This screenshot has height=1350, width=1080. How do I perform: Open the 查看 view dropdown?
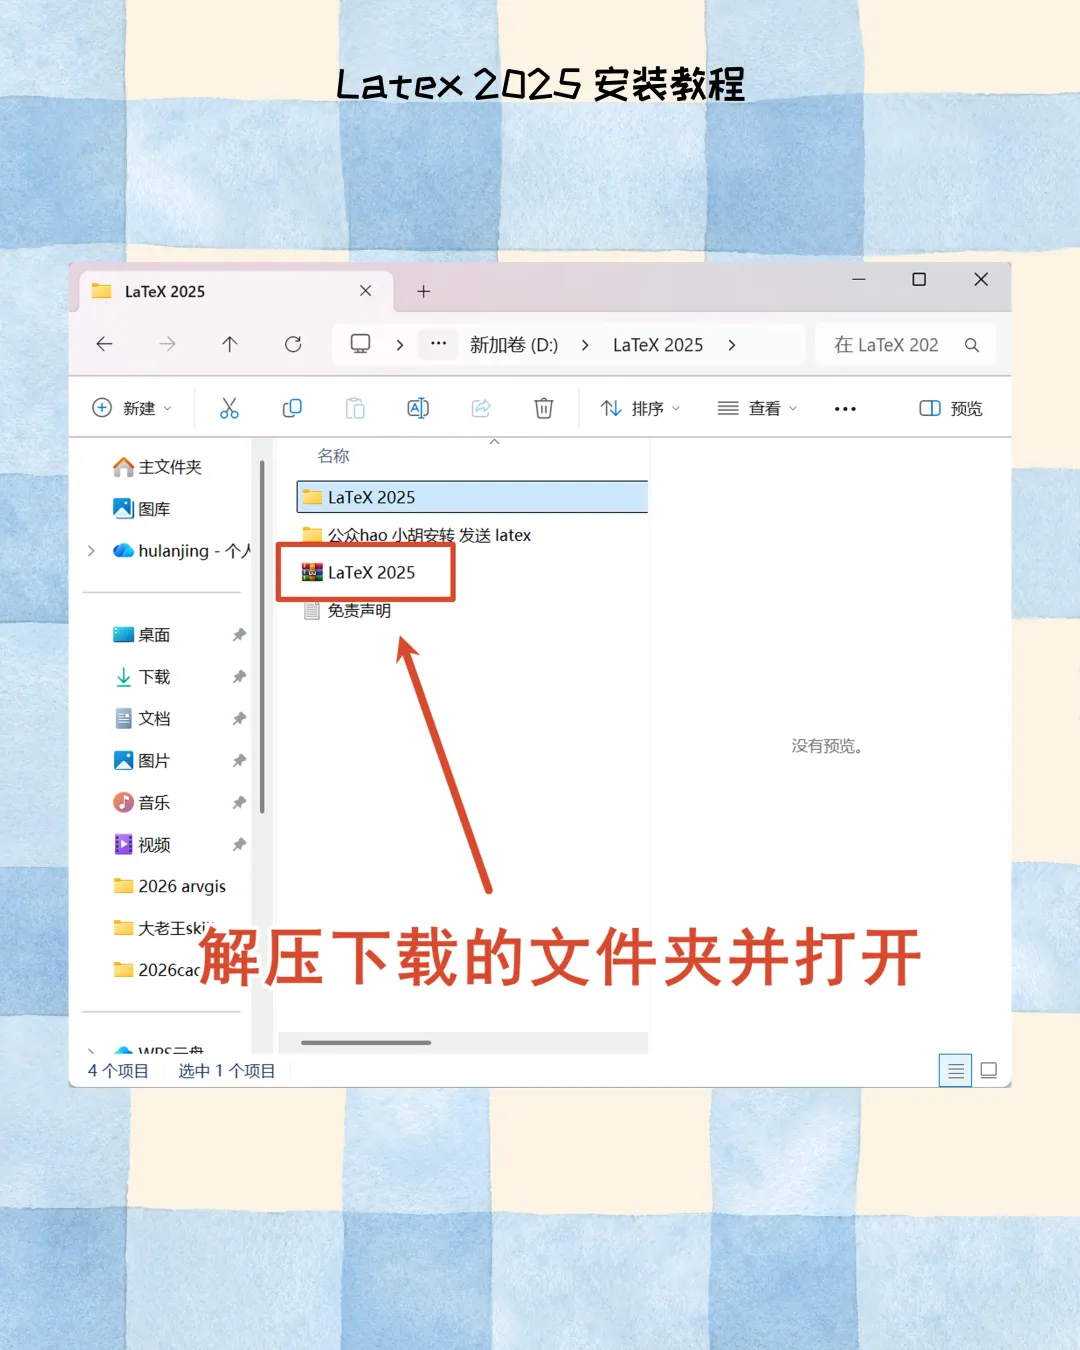(757, 408)
